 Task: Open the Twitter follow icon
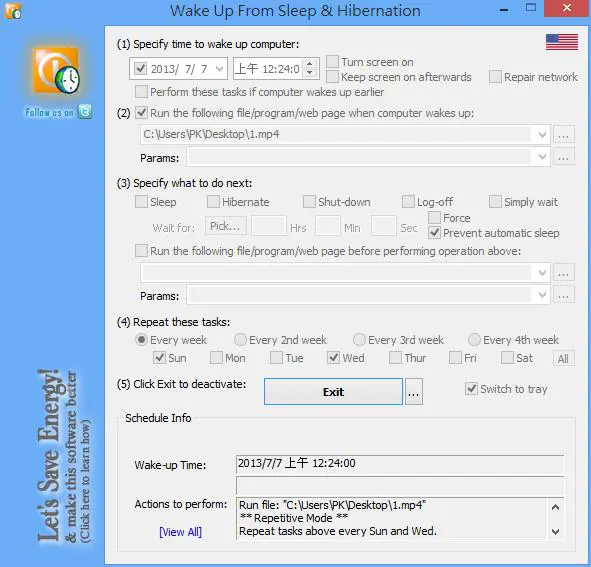(85, 112)
